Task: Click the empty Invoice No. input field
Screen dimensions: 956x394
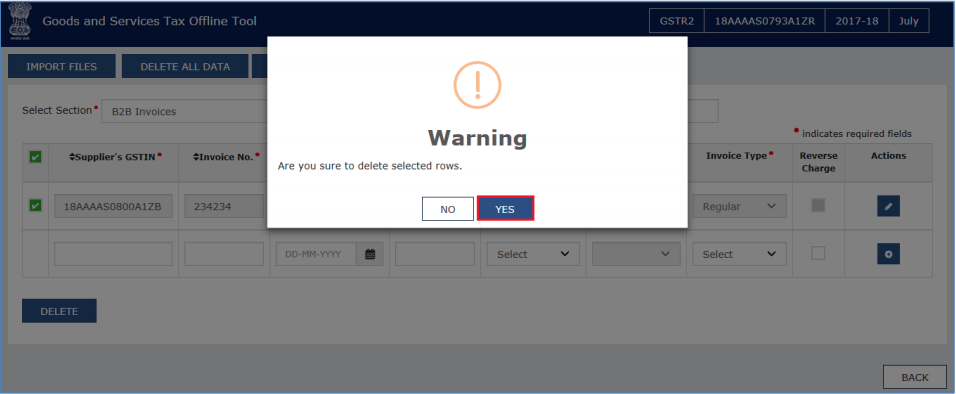Action: tap(224, 254)
